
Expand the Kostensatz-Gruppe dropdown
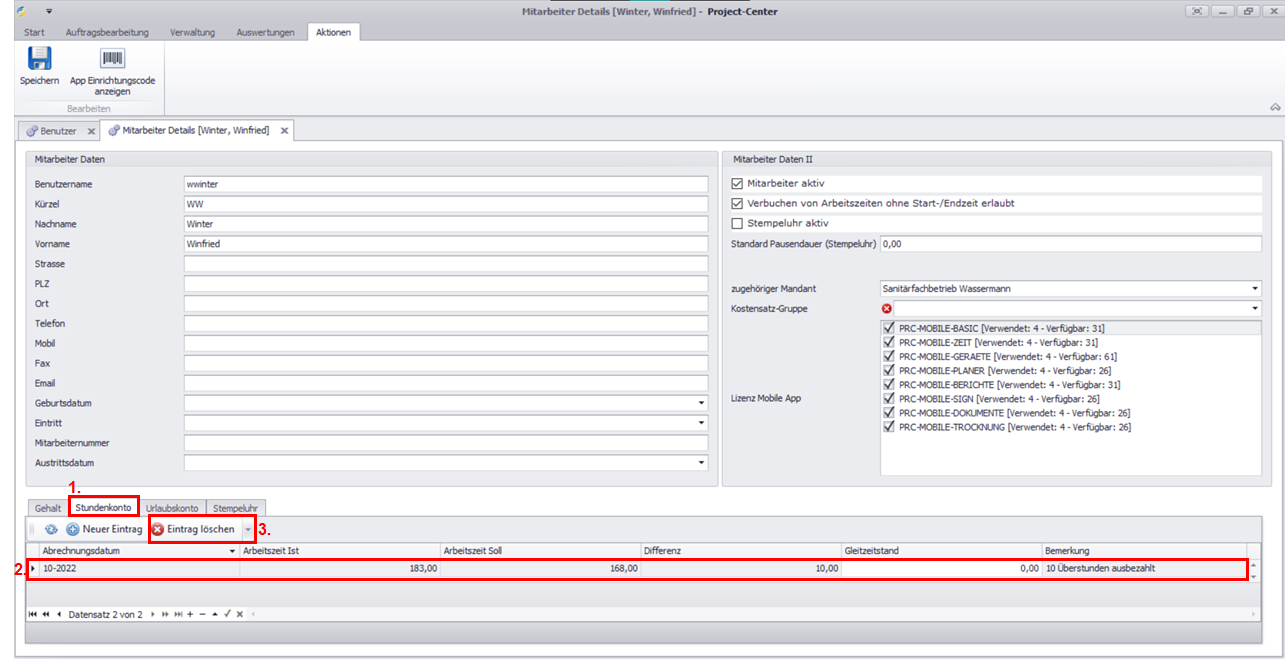[1255, 309]
